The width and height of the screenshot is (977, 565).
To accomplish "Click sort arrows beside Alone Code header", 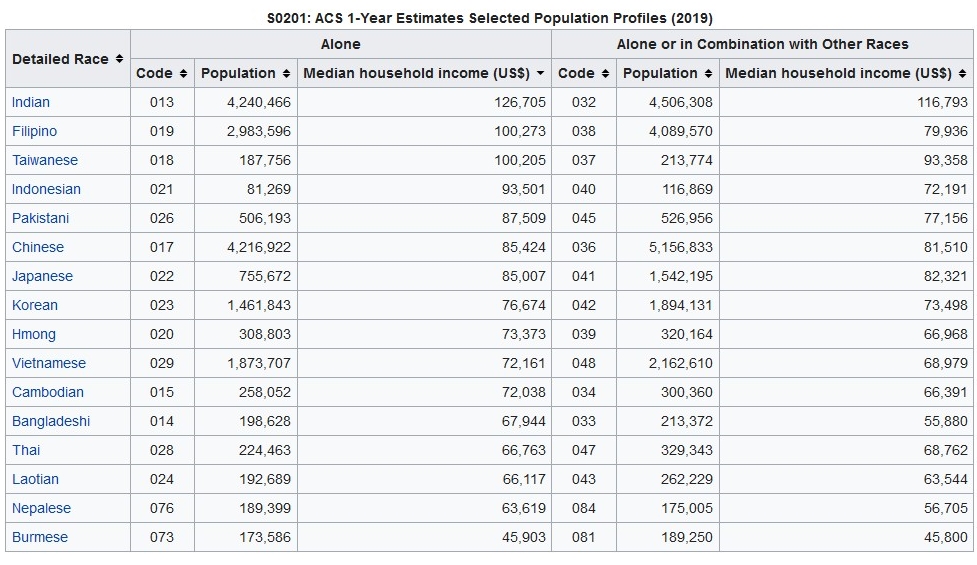I will (x=183, y=74).
